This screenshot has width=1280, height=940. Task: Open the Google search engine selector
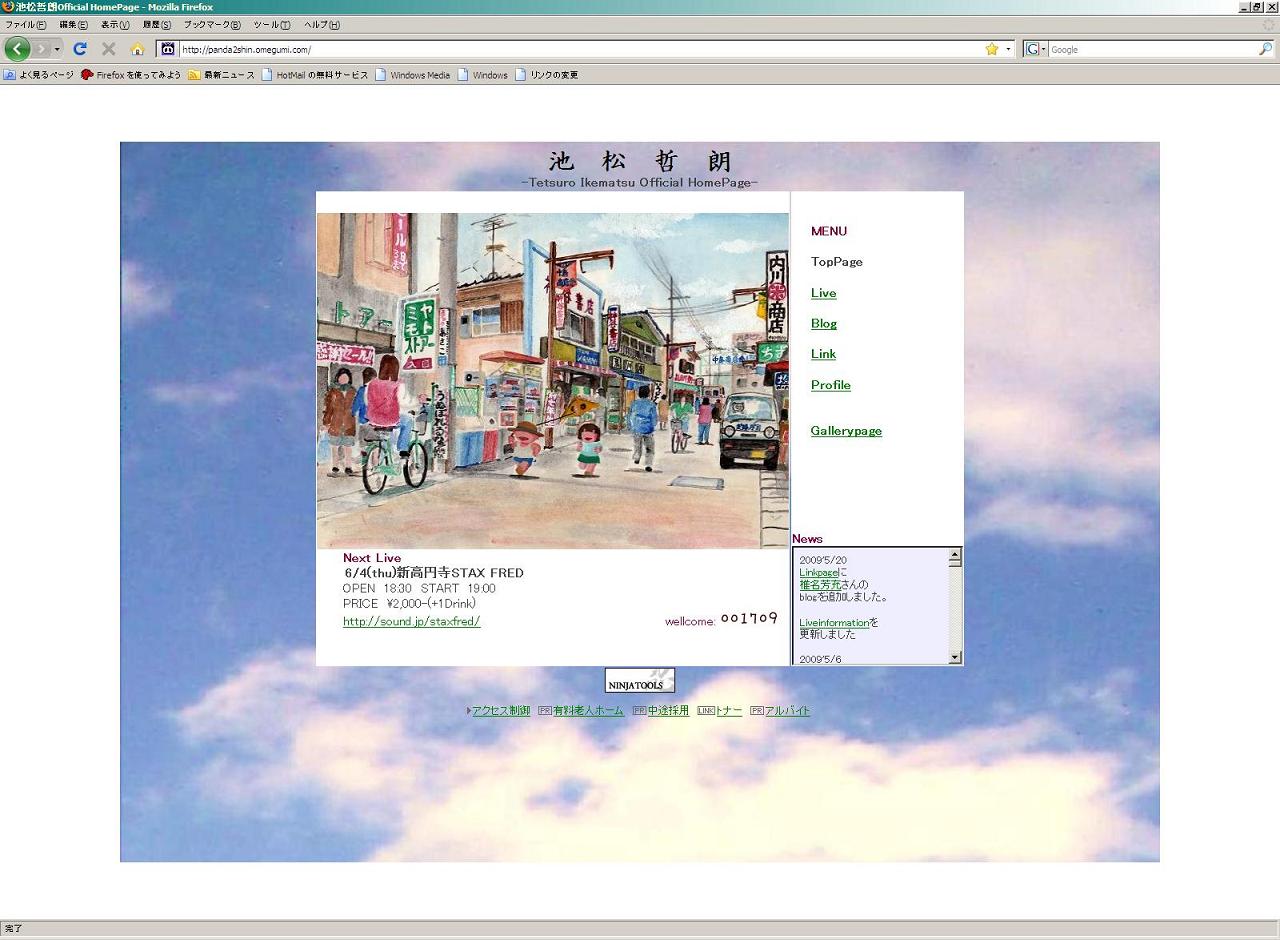point(1036,49)
